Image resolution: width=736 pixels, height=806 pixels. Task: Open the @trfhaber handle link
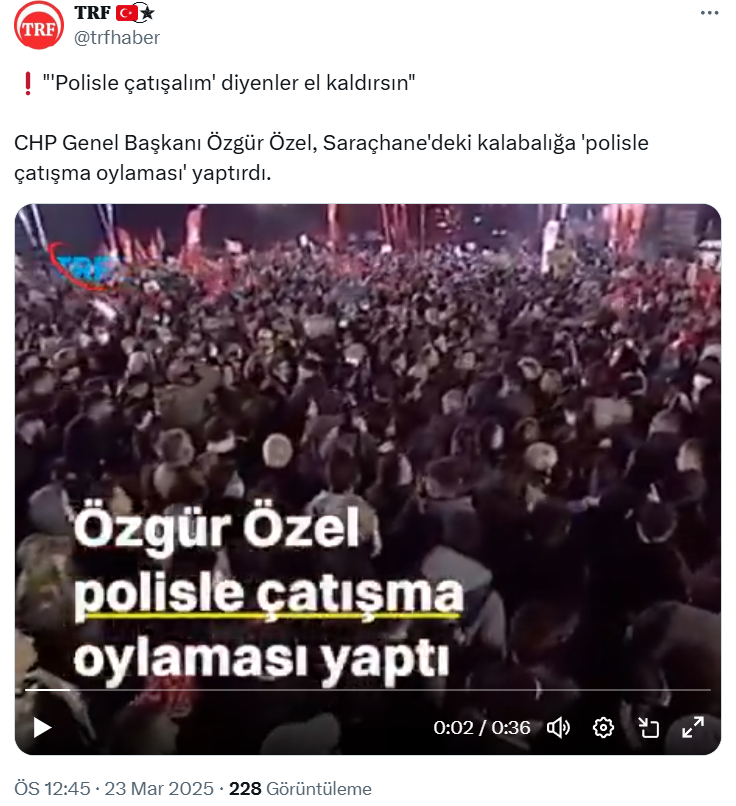pos(117,38)
